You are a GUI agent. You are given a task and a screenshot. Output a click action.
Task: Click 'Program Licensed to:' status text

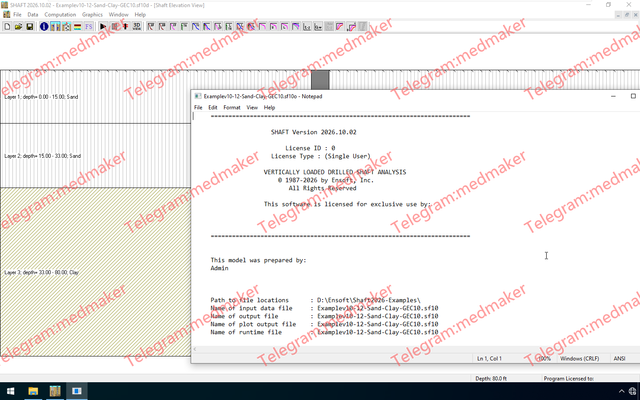click(569, 378)
